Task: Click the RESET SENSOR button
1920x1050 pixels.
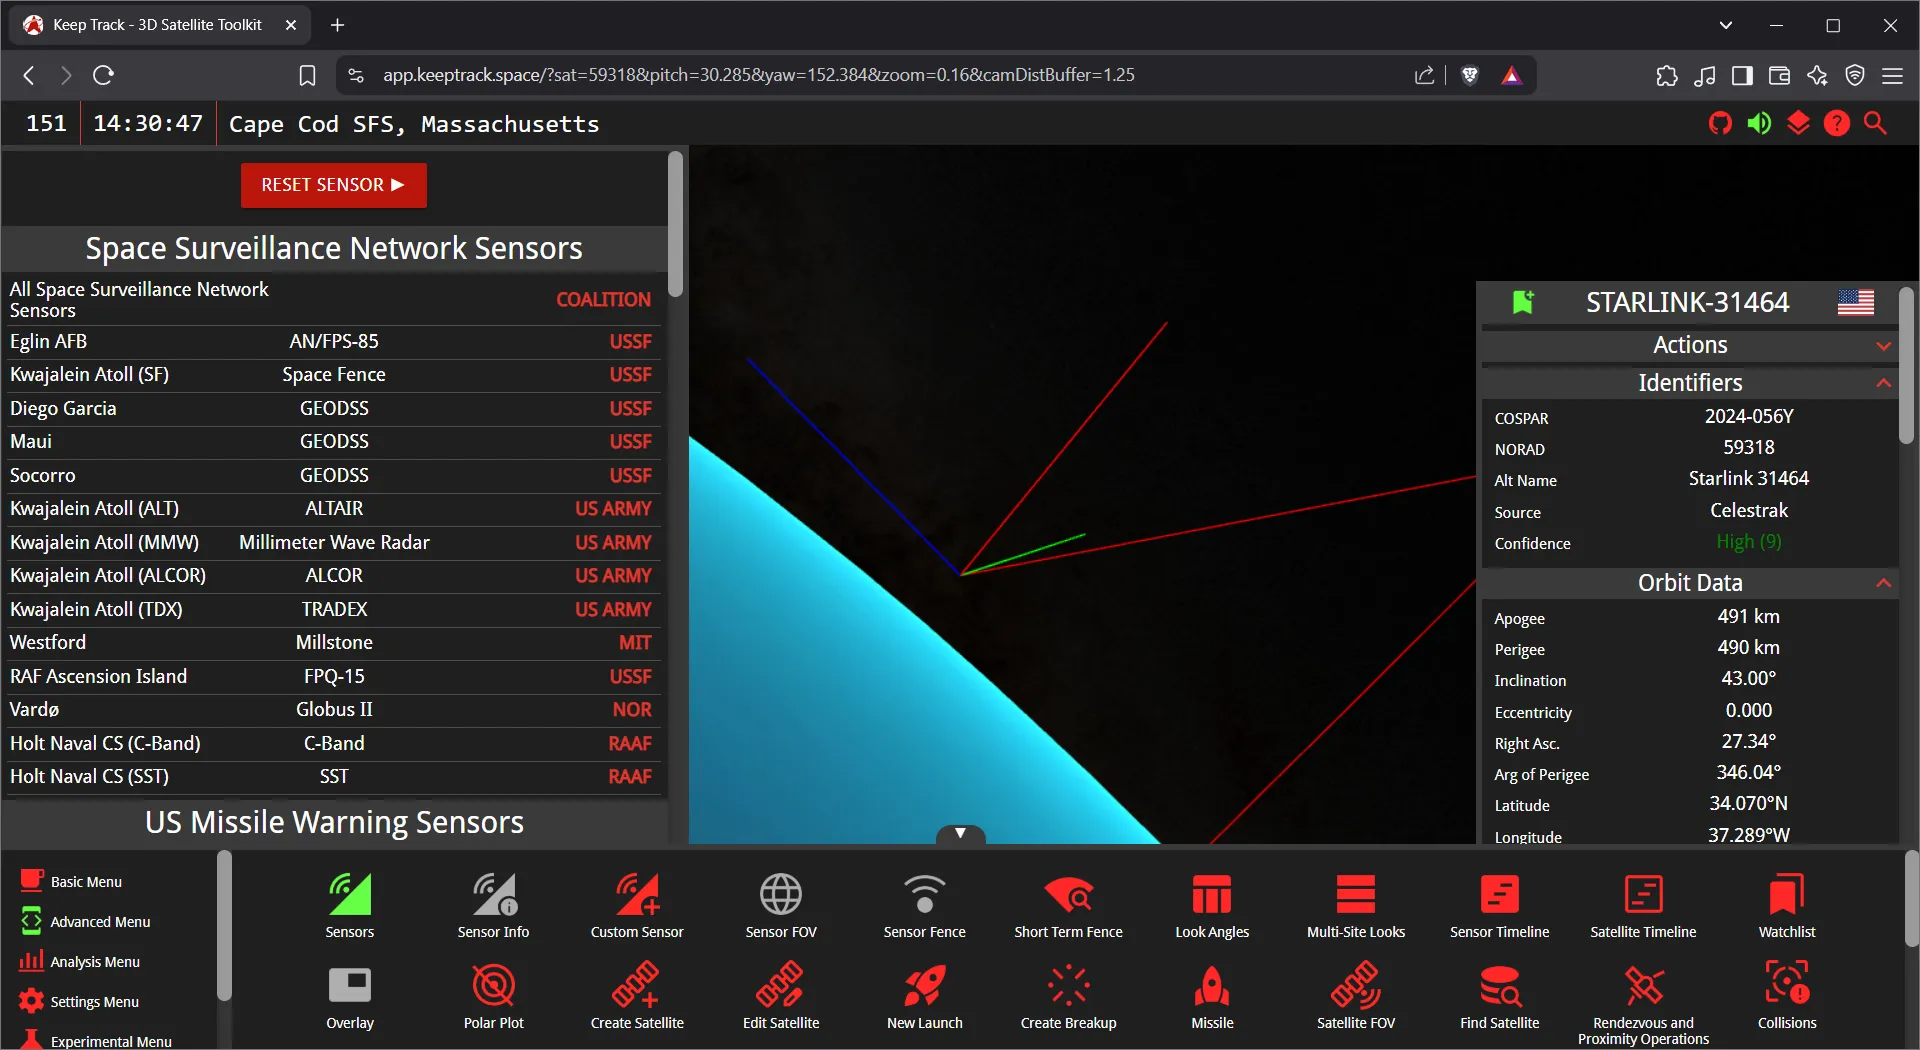Action: pos(333,185)
